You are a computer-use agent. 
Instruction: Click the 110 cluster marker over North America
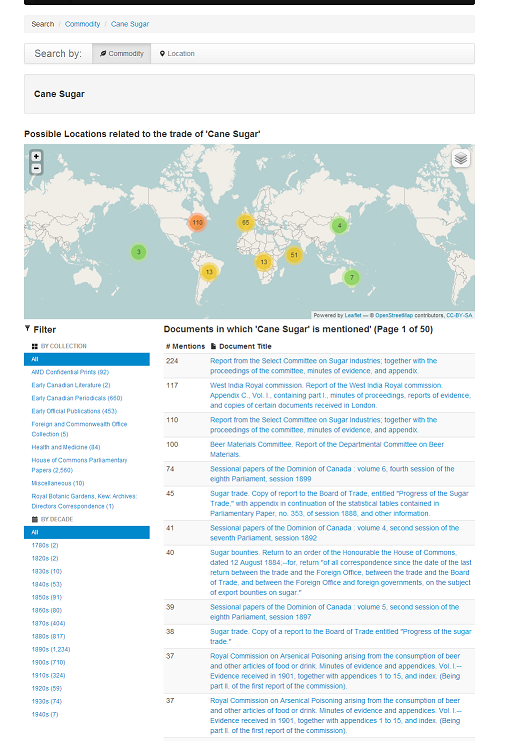tap(197, 223)
